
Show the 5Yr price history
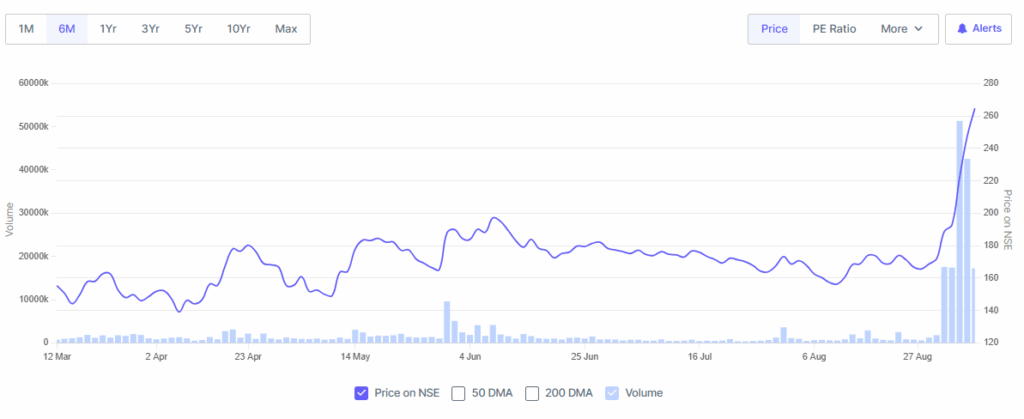point(193,29)
